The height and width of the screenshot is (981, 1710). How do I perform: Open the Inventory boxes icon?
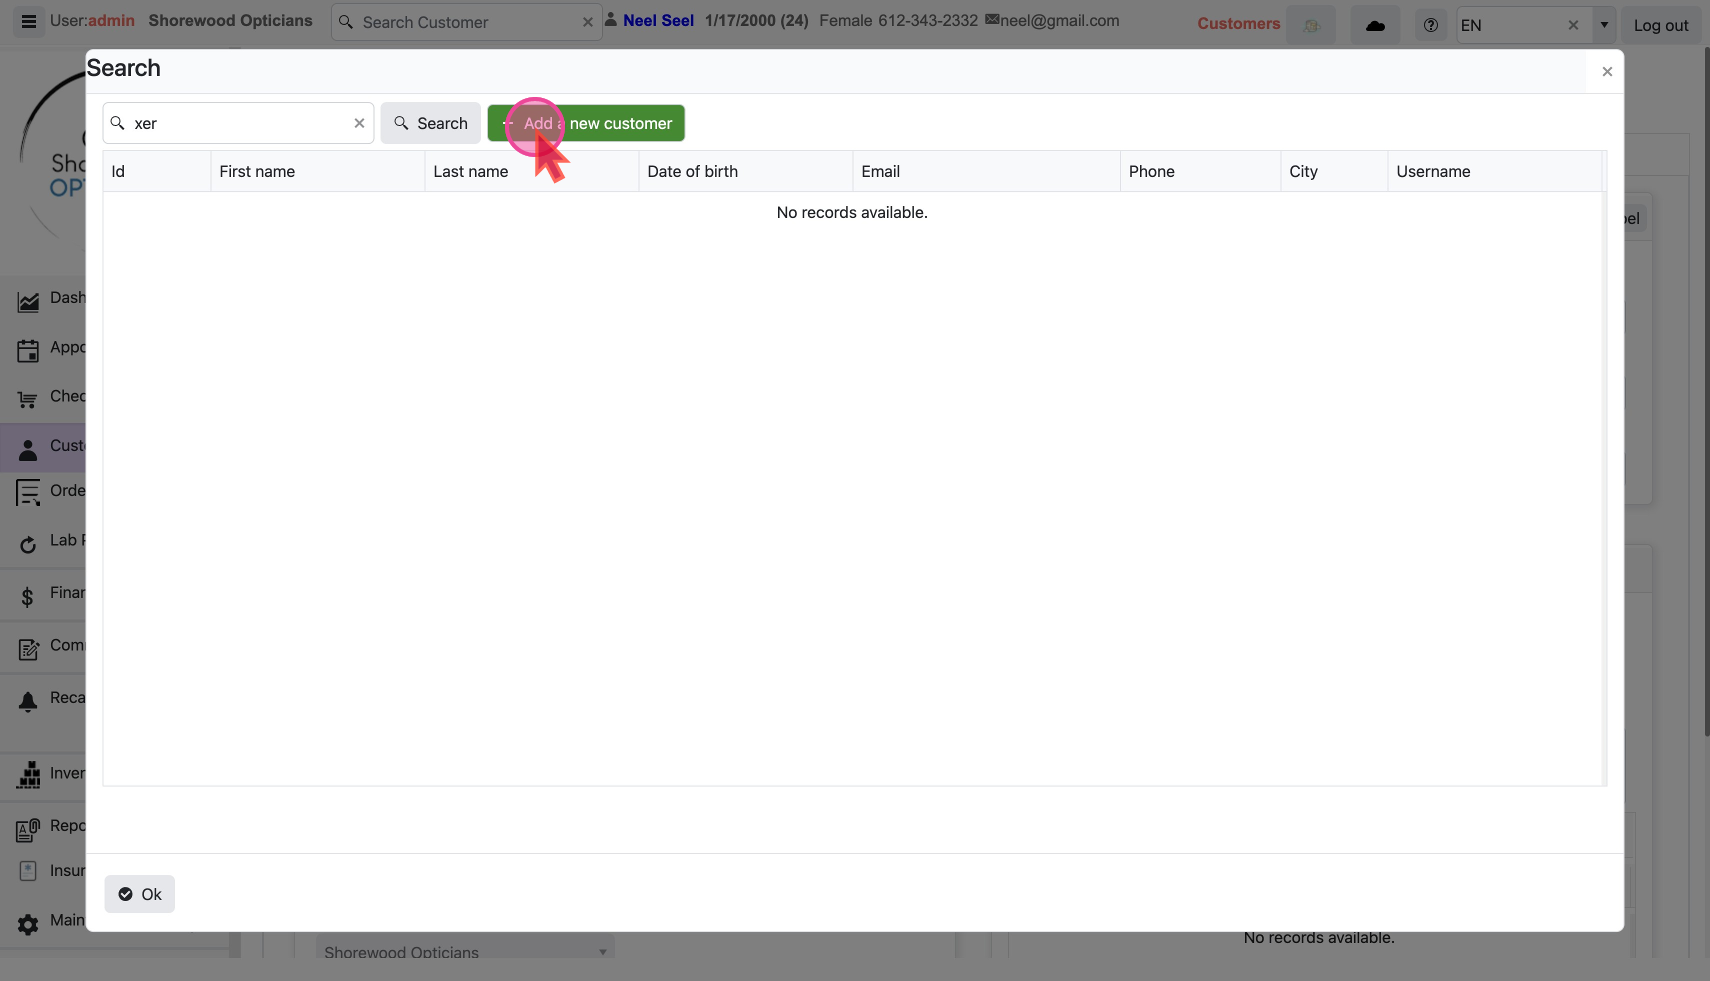[x=28, y=775]
